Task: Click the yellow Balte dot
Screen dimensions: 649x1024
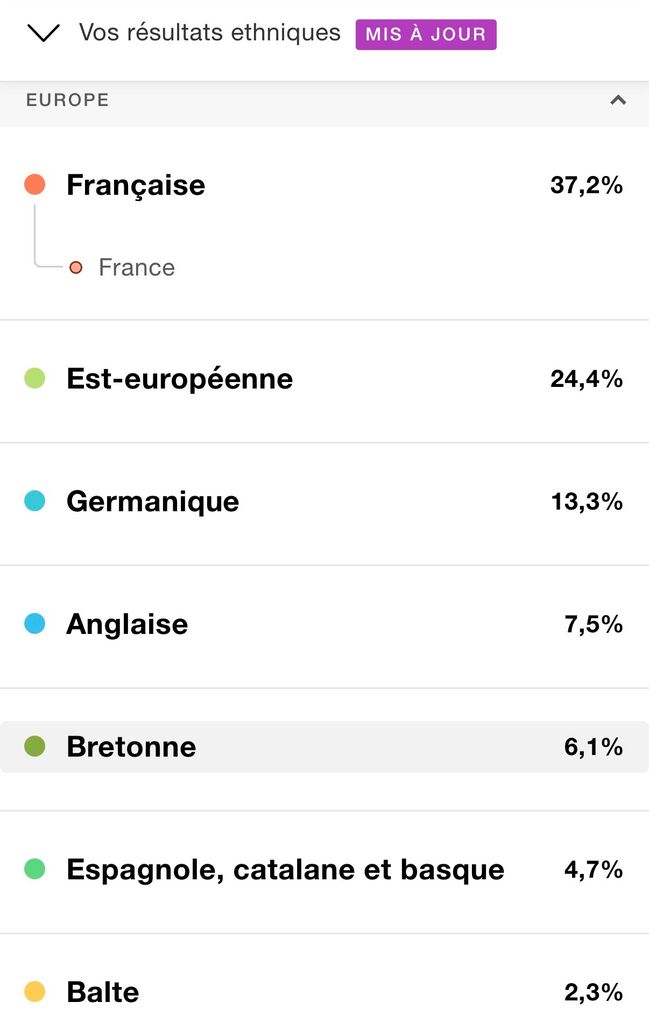Action: [x=35, y=991]
